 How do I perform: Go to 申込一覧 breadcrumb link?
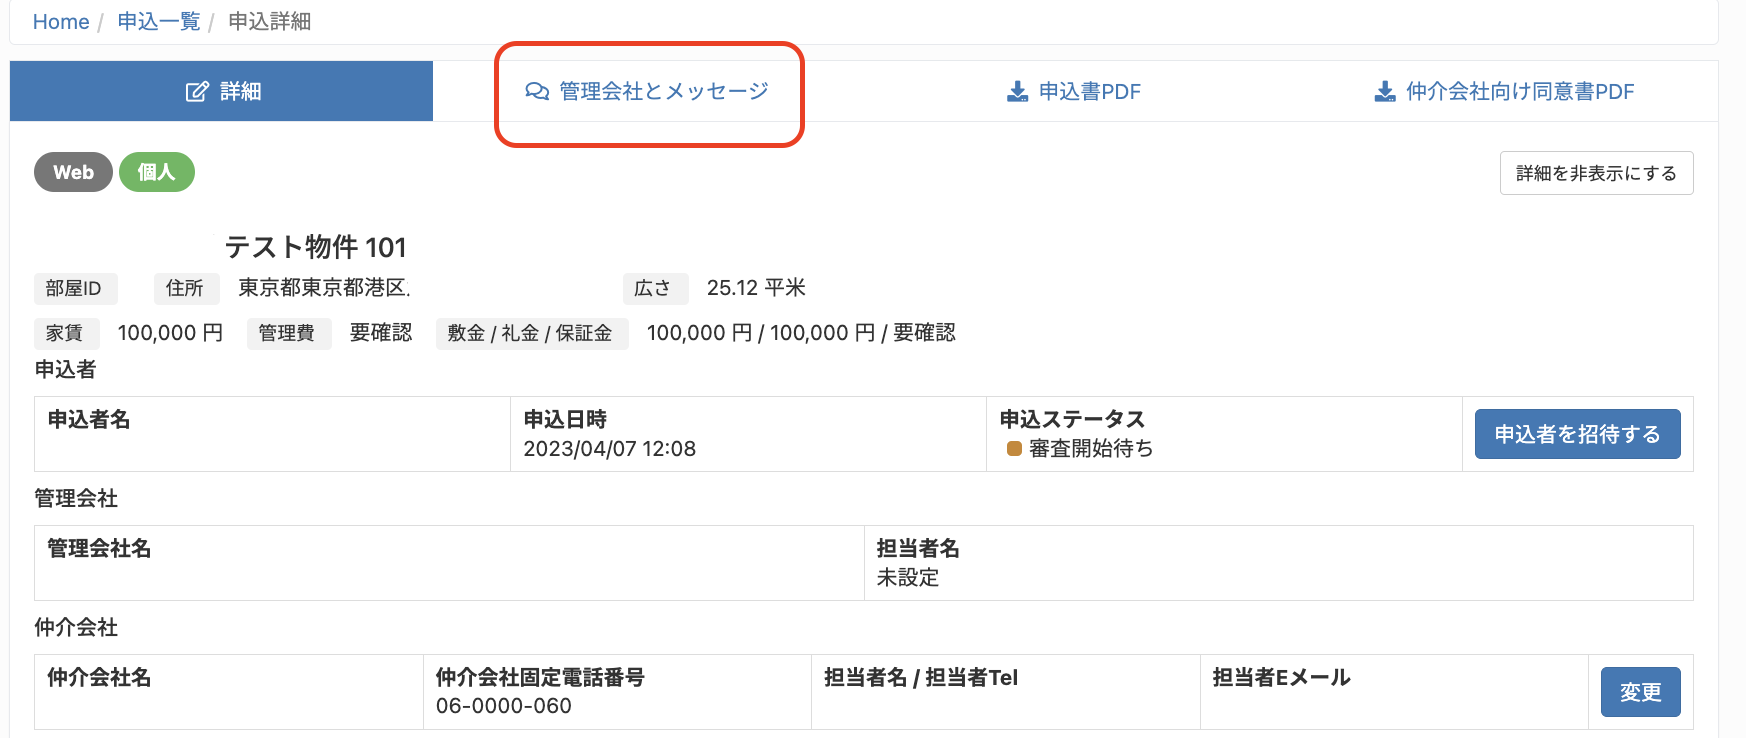159,22
